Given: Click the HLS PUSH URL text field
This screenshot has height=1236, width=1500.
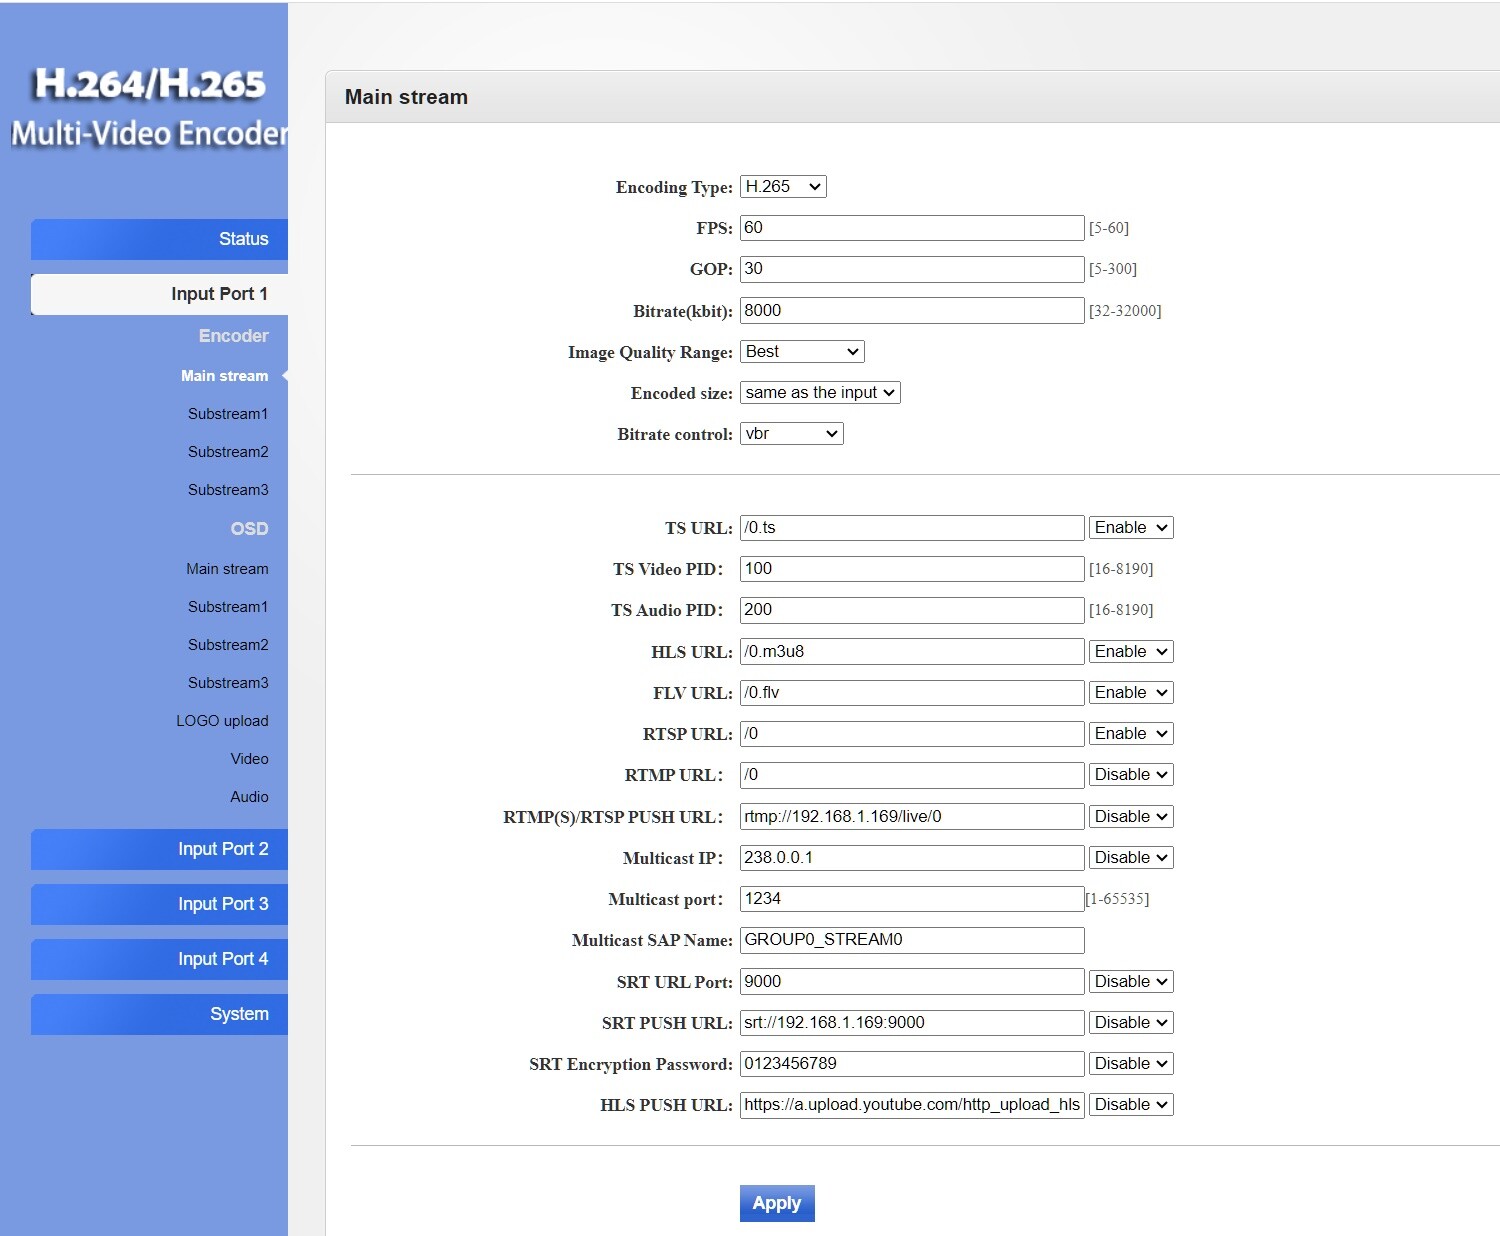Looking at the screenshot, I should click(x=911, y=1105).
